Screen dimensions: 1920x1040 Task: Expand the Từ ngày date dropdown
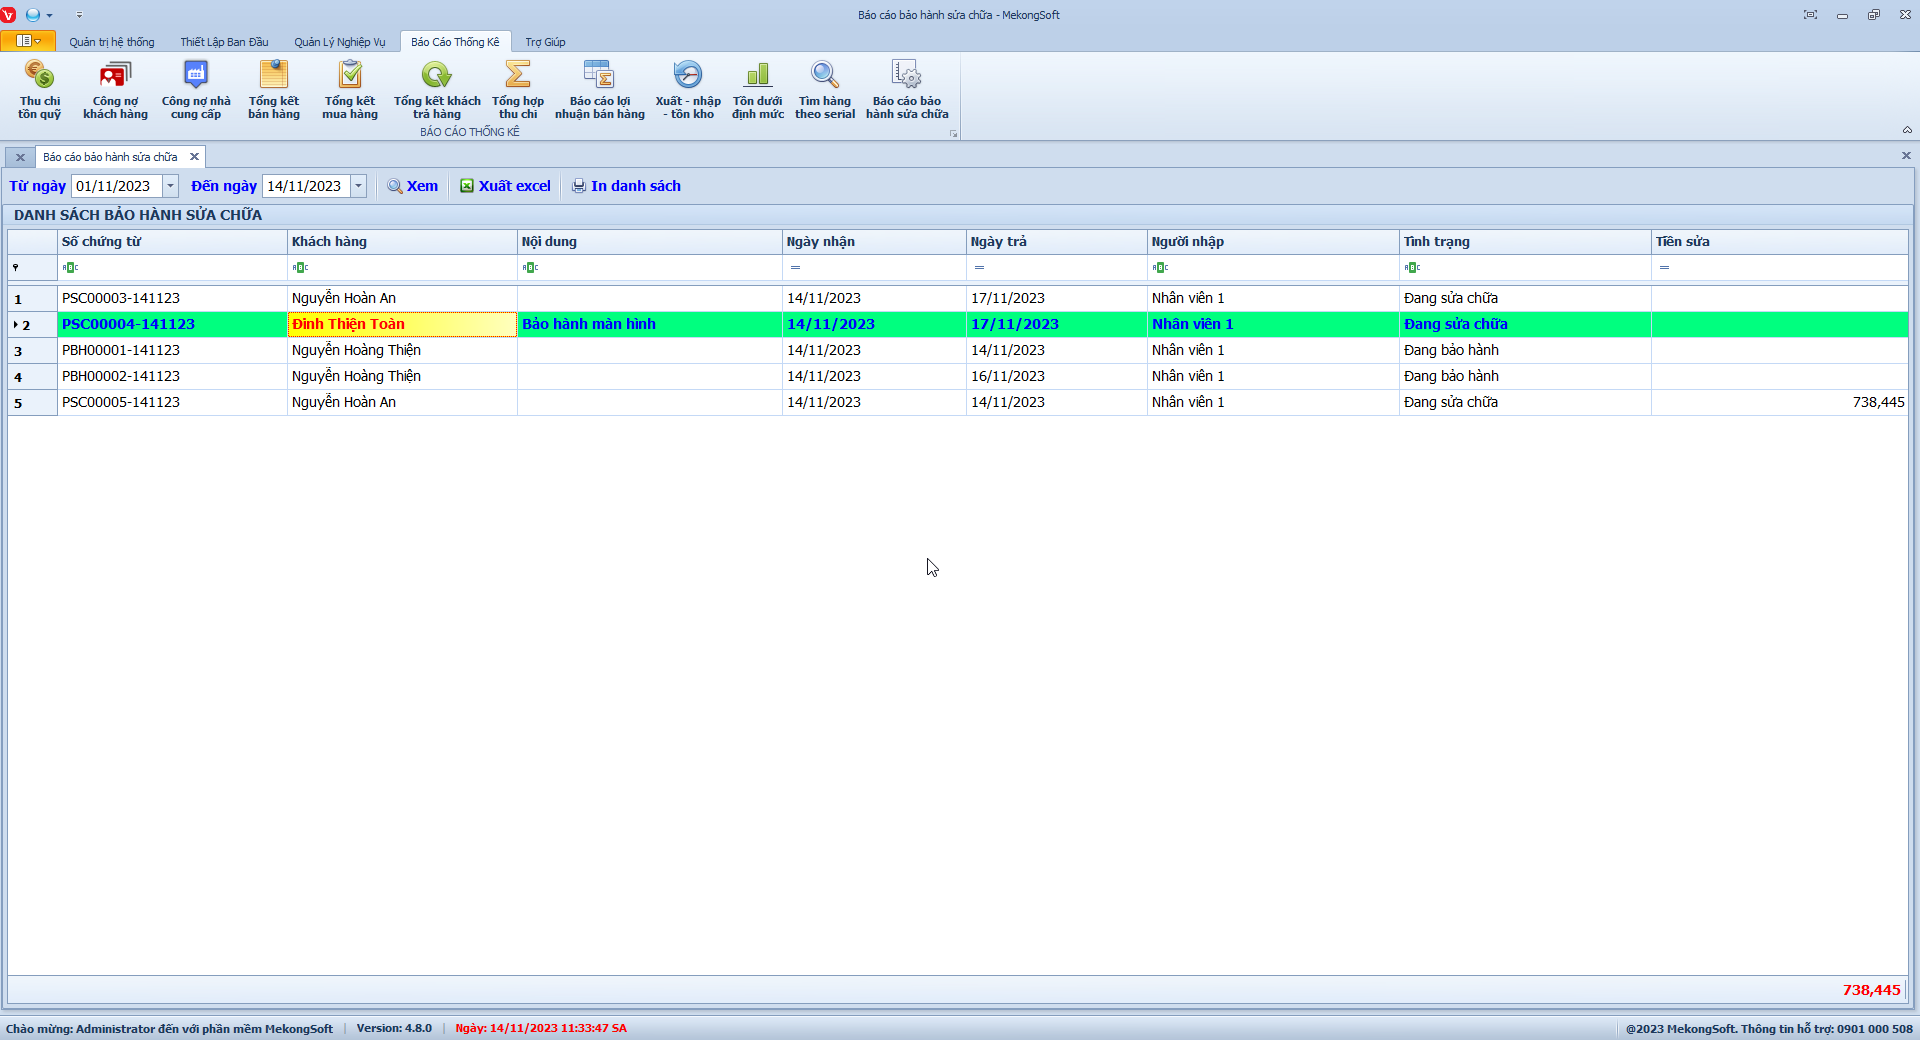pos(171,186)
